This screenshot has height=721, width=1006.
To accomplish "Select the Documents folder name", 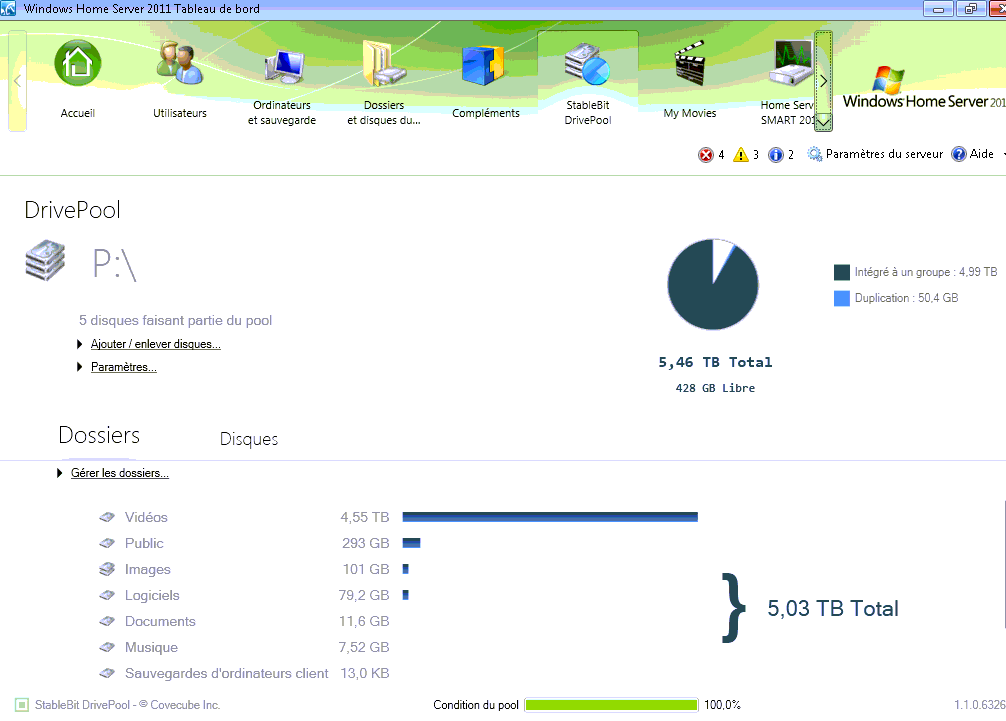I will (160, 622).
